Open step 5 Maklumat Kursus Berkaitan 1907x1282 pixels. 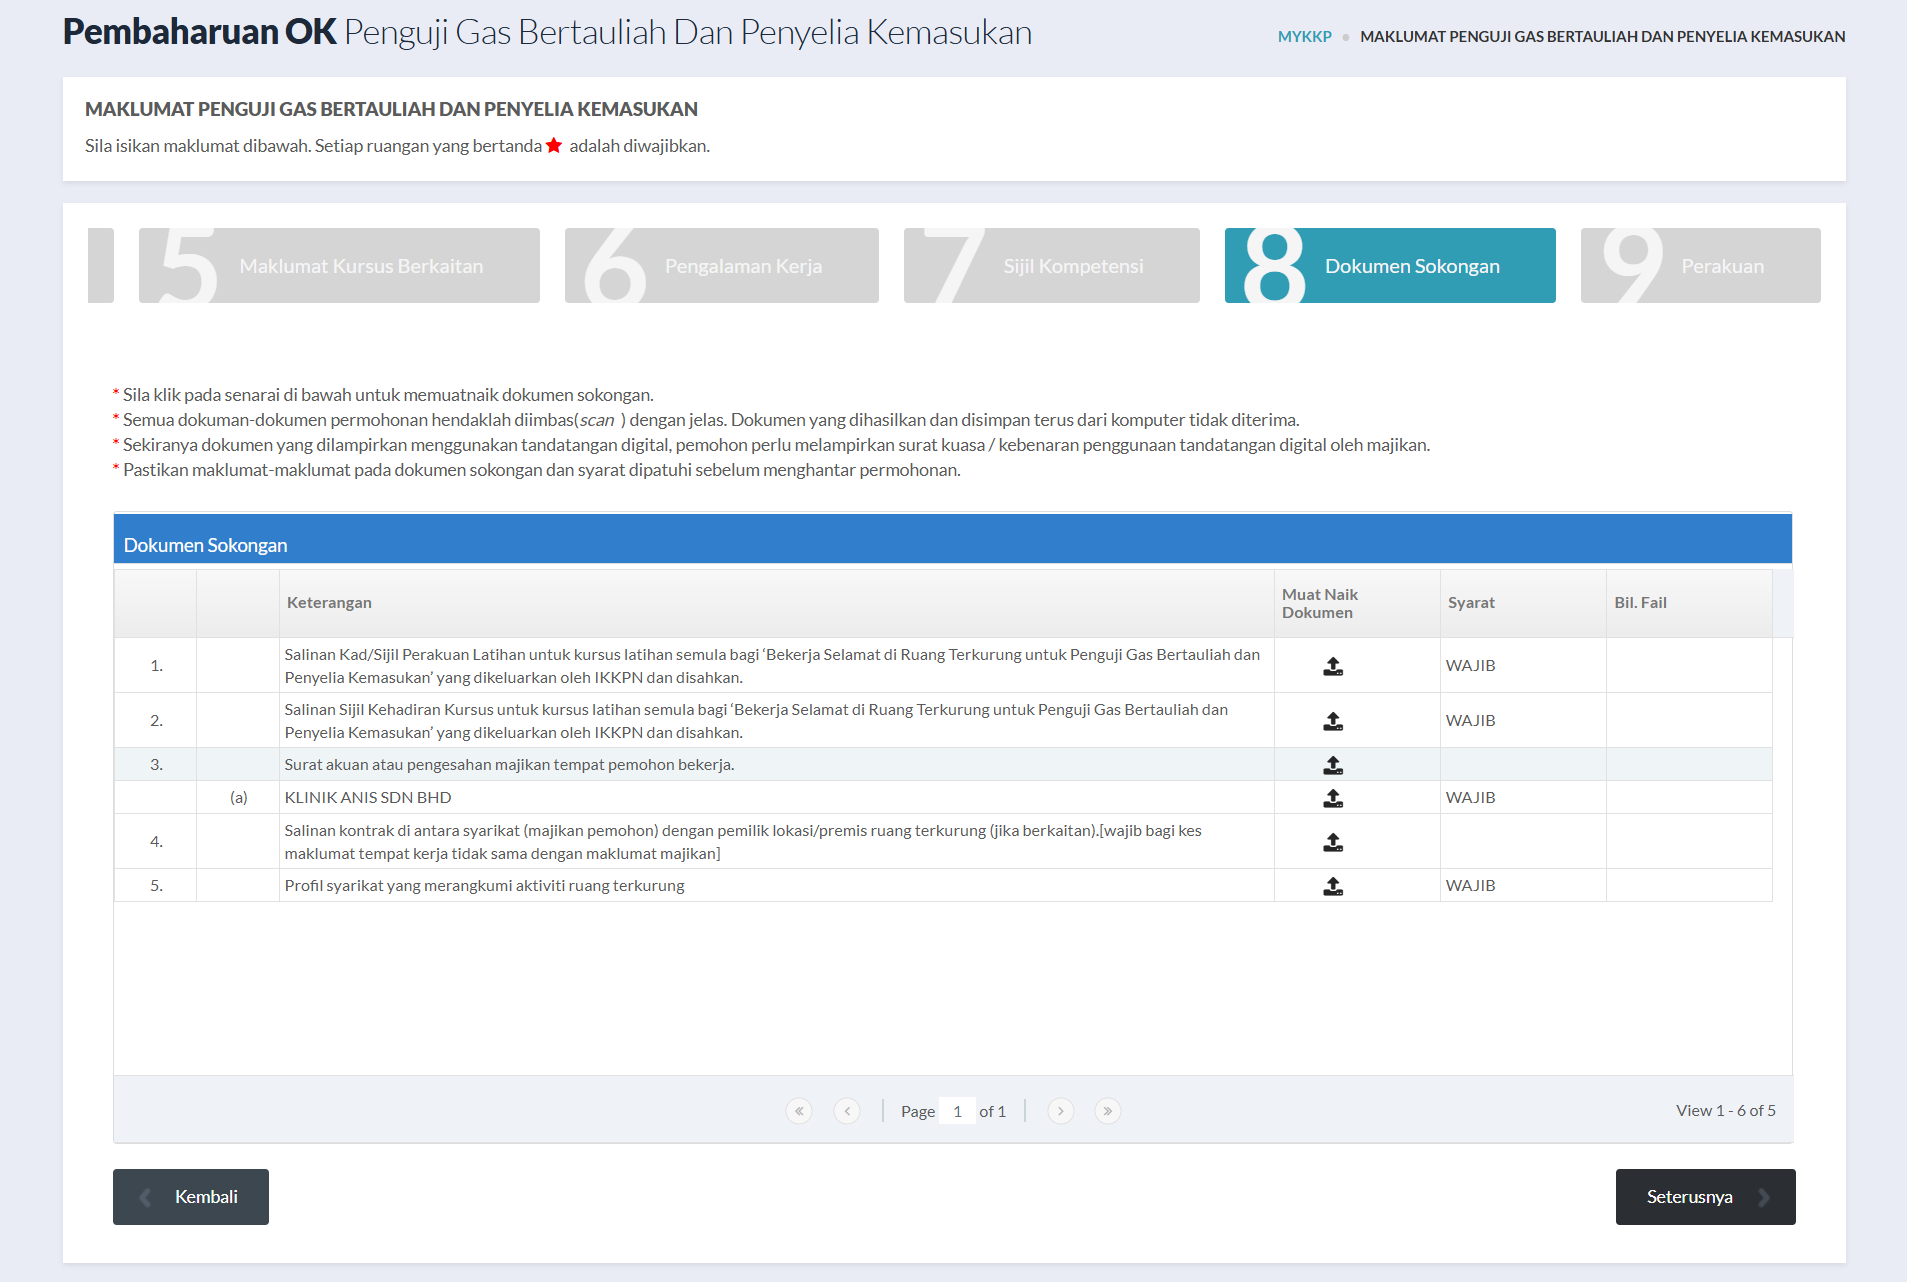(339, 266)
